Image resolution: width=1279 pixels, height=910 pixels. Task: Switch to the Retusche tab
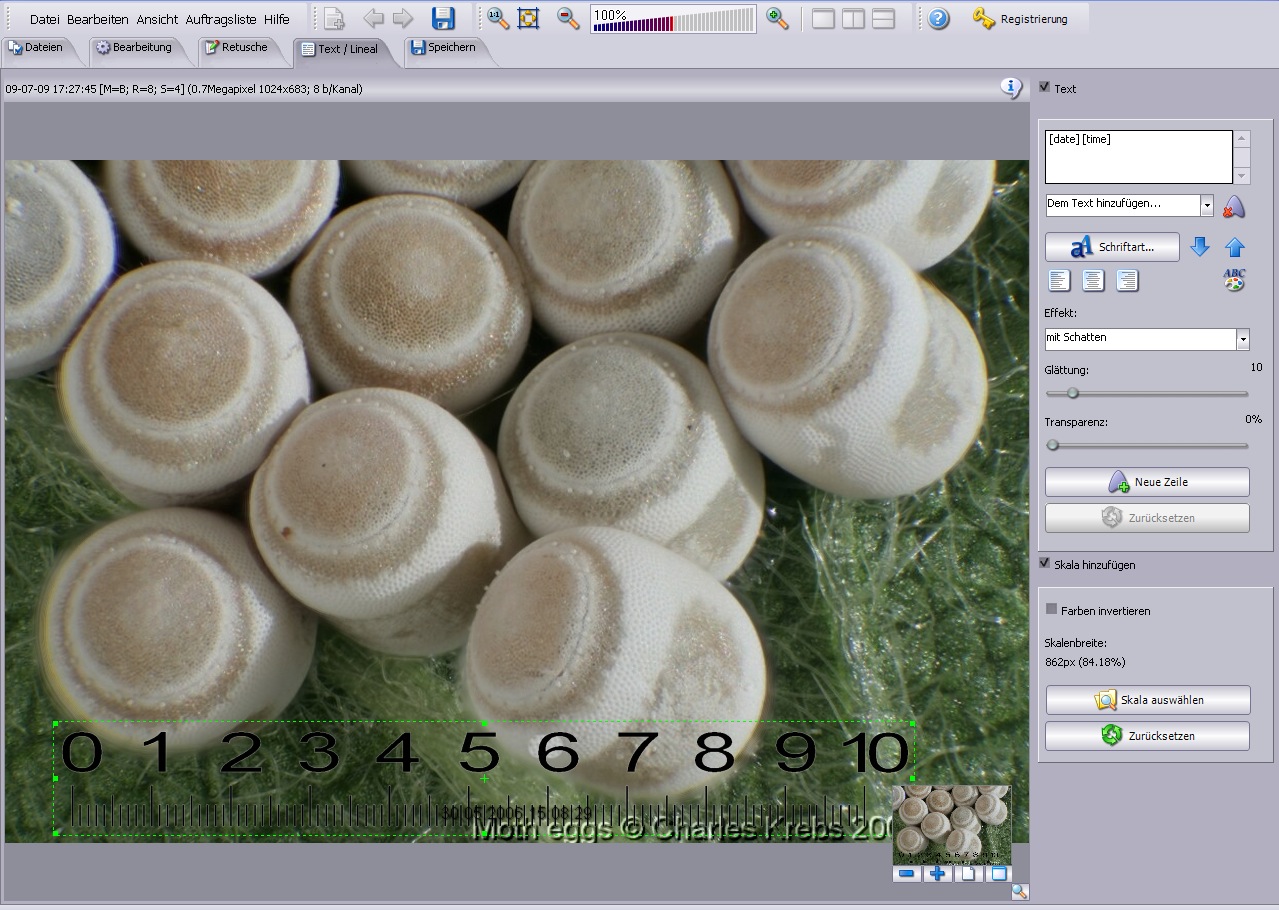pos(236,47)
